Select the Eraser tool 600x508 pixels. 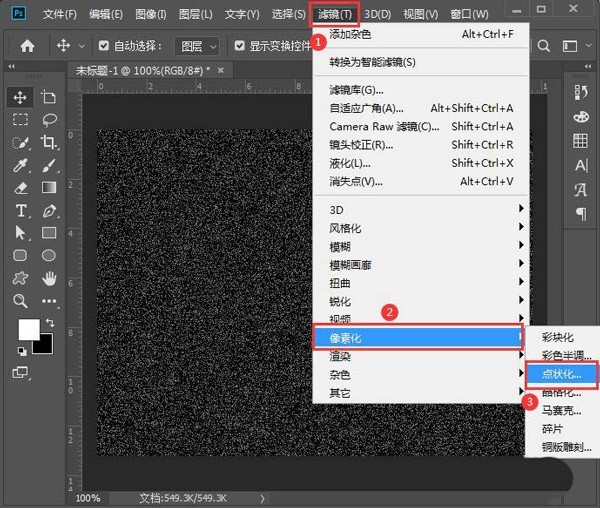click(x=20, y=187)
